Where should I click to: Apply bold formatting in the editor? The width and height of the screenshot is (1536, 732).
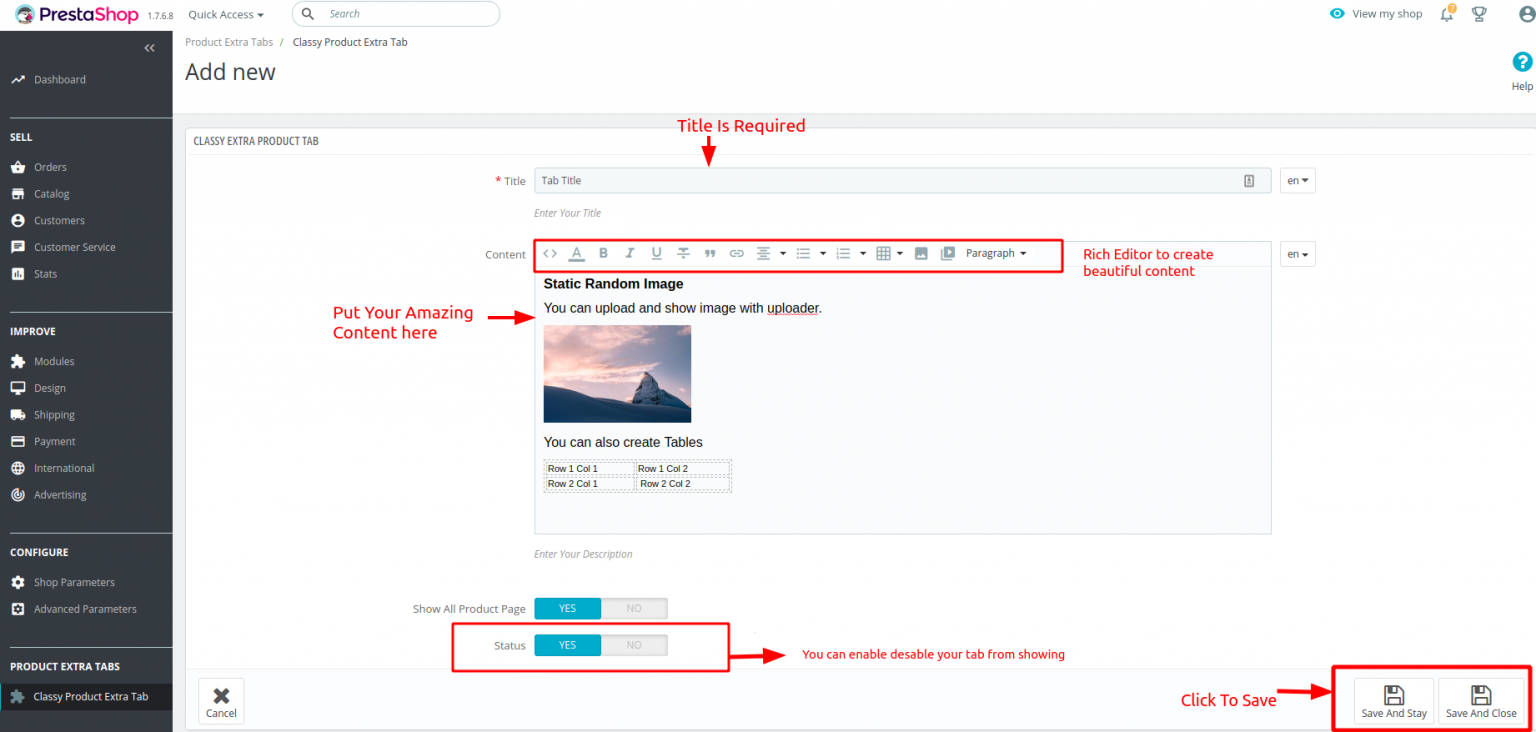pyautogui.click(x=603, y=253)
